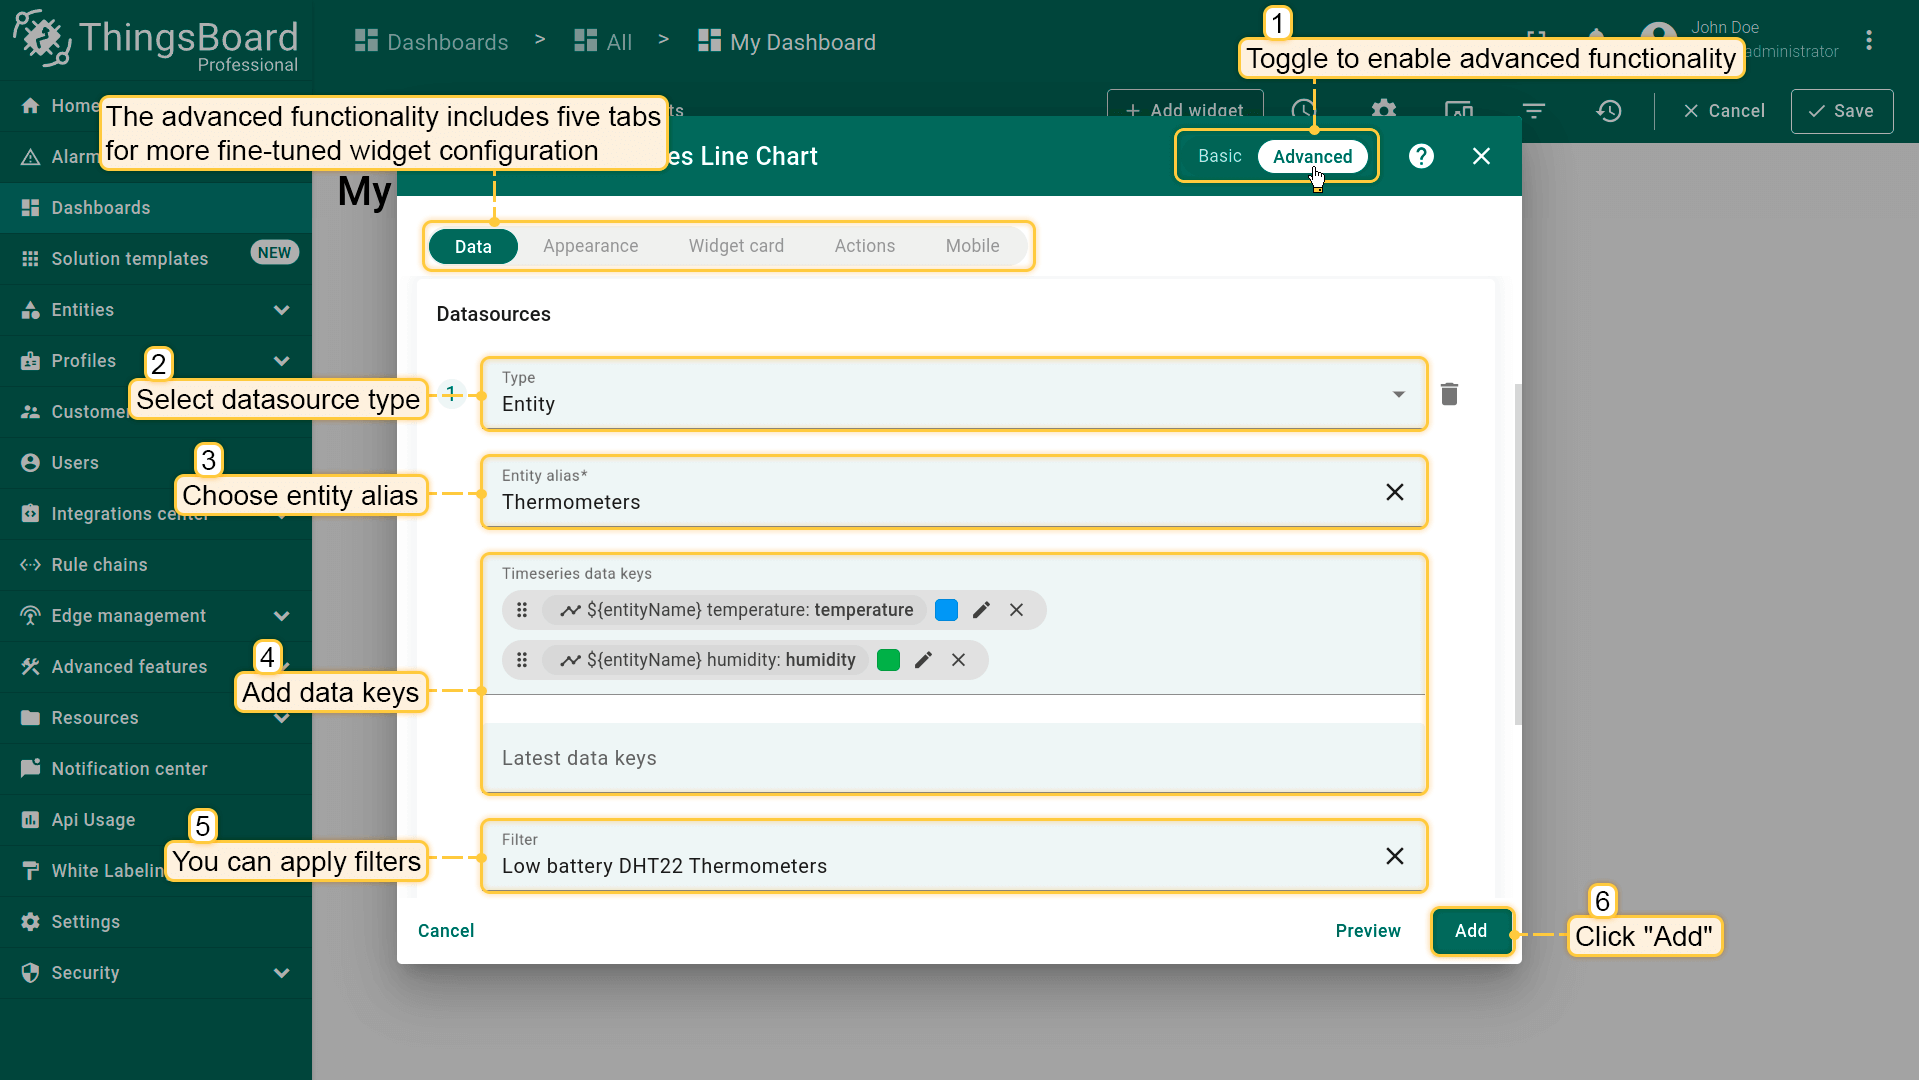Click the Preview button
Viewport: 1920px width, 1080px height.
[x=1367, y=931]
